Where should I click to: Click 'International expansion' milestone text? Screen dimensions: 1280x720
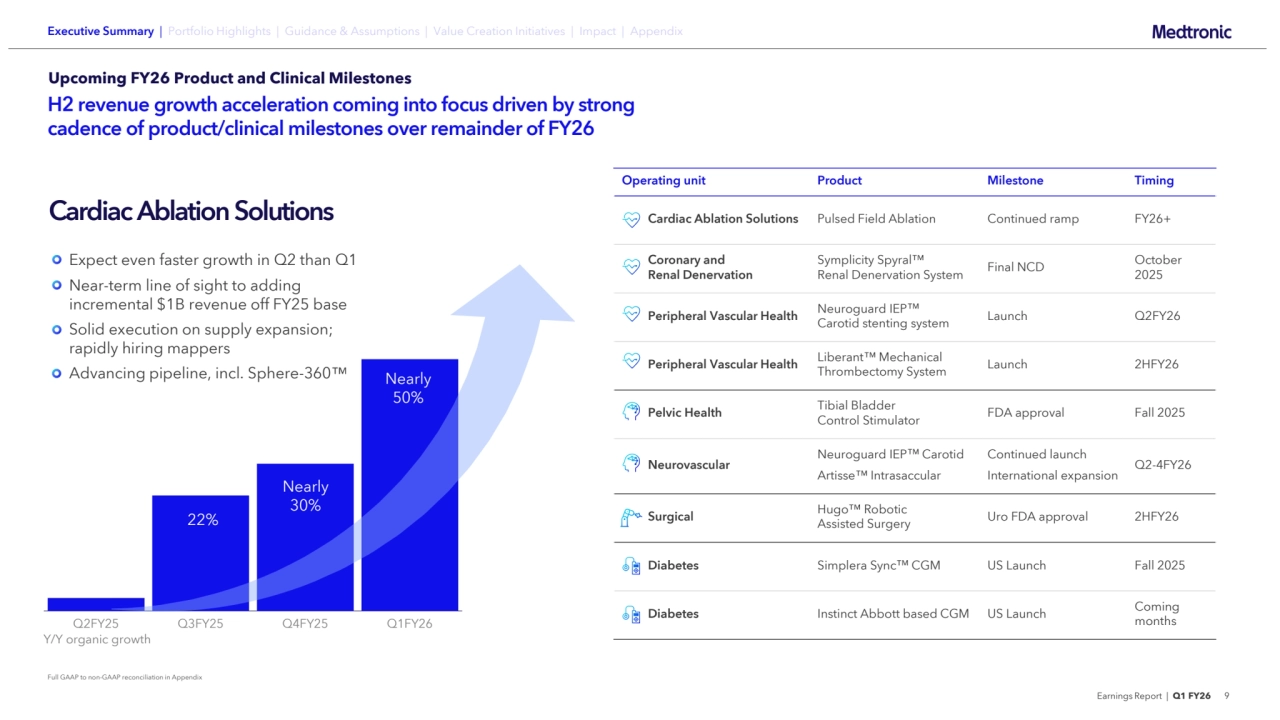tap(1052, 476)
